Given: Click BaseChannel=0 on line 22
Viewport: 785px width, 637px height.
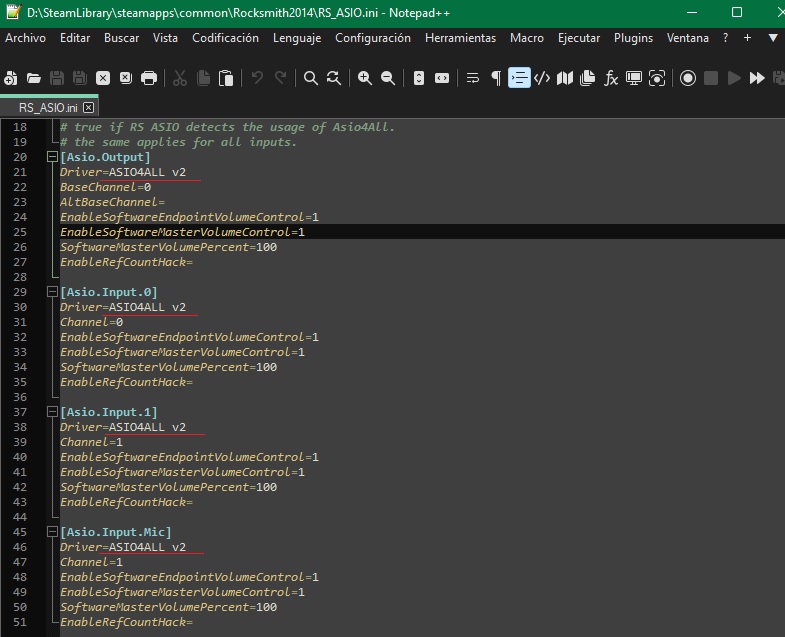Looking at the screenshot, I should pos(105,187).
